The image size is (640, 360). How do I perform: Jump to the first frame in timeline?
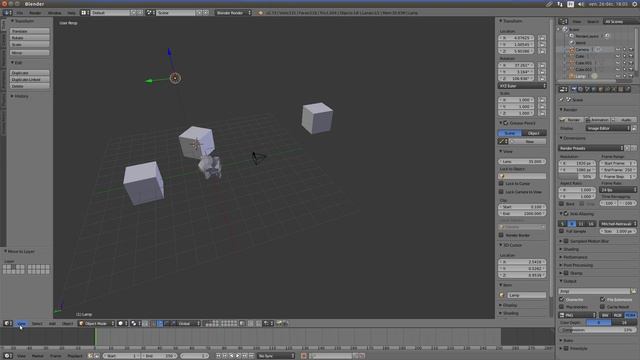tap(218, 356)
